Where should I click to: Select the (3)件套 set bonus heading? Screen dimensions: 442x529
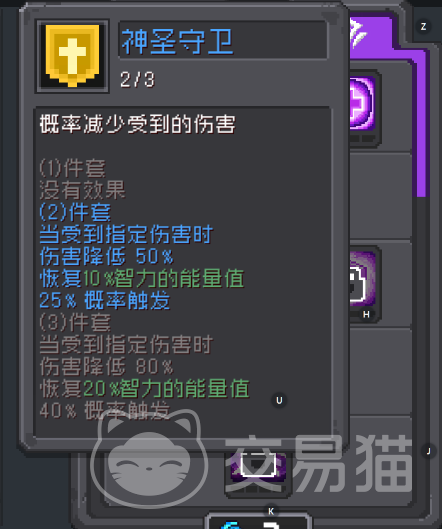point(75,323)
